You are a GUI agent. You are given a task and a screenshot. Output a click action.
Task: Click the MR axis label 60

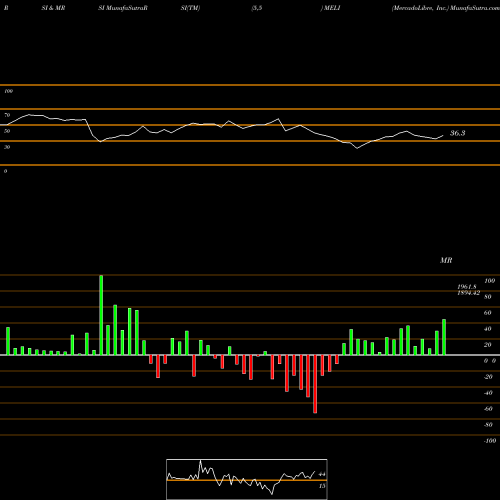(488, 313)
